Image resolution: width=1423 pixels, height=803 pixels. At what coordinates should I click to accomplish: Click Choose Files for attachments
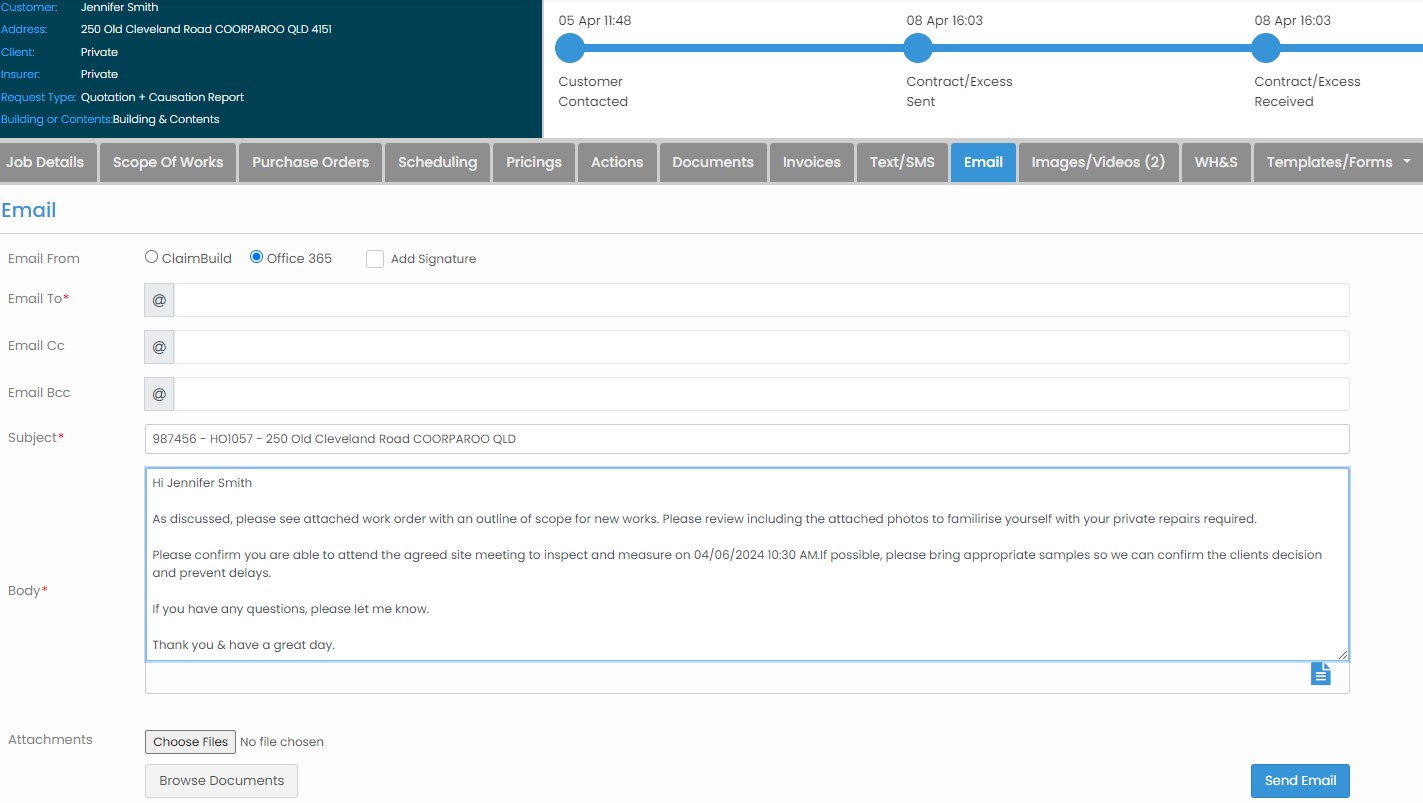pyautogui.click(x=190, y=742)
